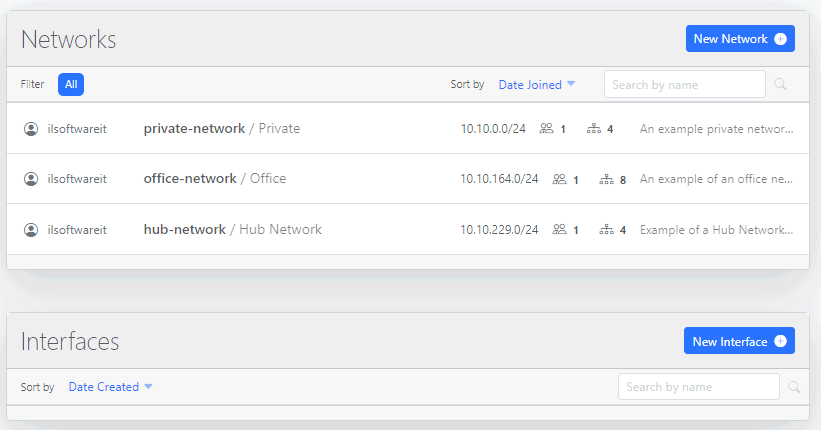Image resolution: width=821 pixels, height=430 pixels.
Task: Click the members icon in hub-network row
Action: coord(546,230)
